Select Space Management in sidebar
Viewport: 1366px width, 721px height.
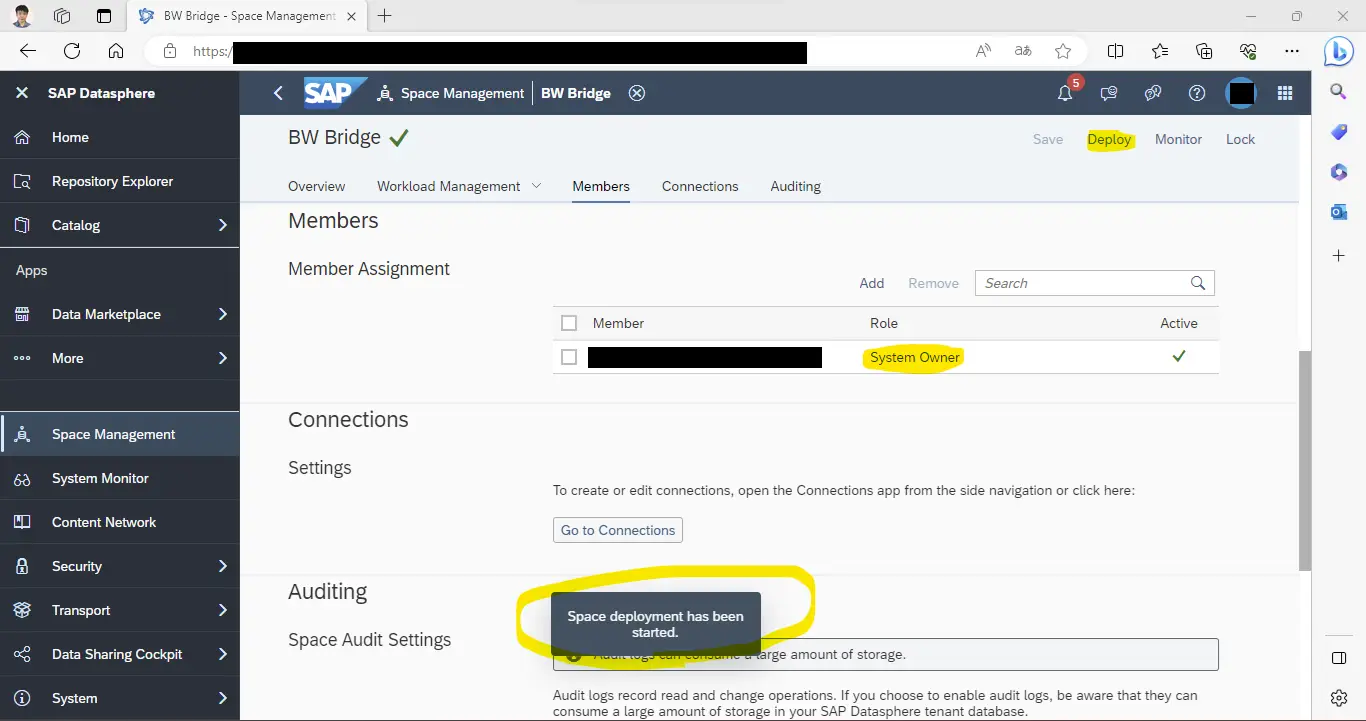[x=120, y=434]
